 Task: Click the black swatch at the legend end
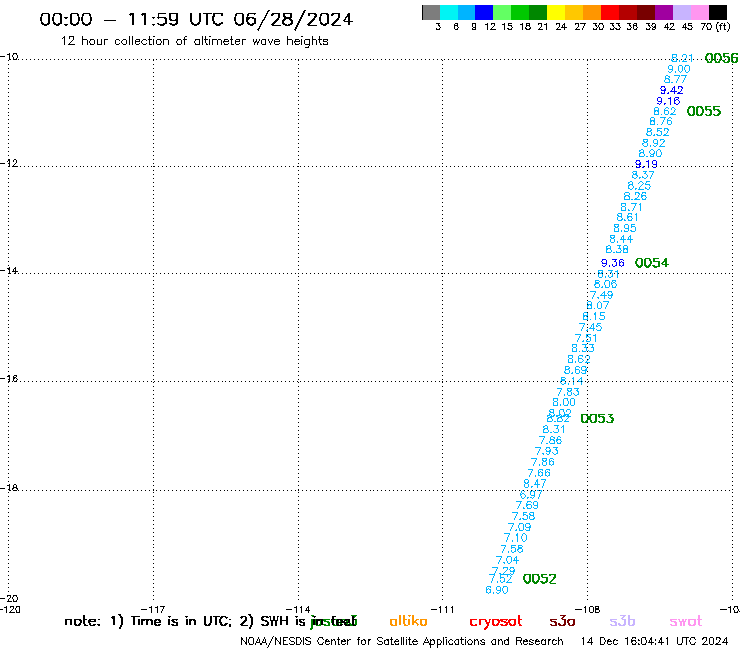pos(718,12)
